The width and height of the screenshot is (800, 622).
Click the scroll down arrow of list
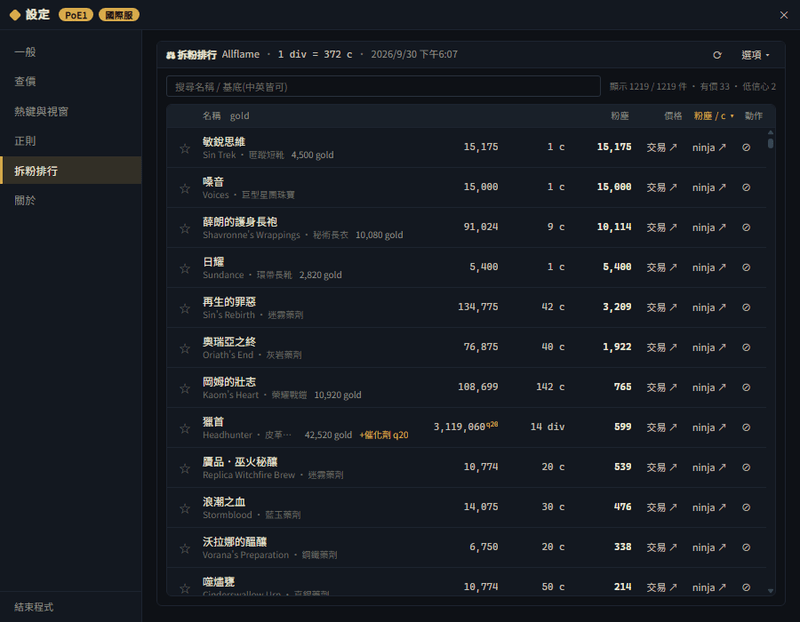coord(770,591)
